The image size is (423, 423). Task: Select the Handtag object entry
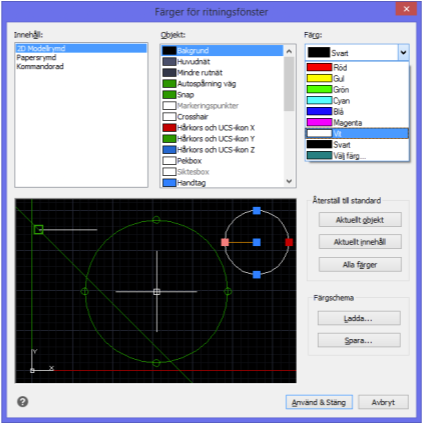[x=222, y=183]
